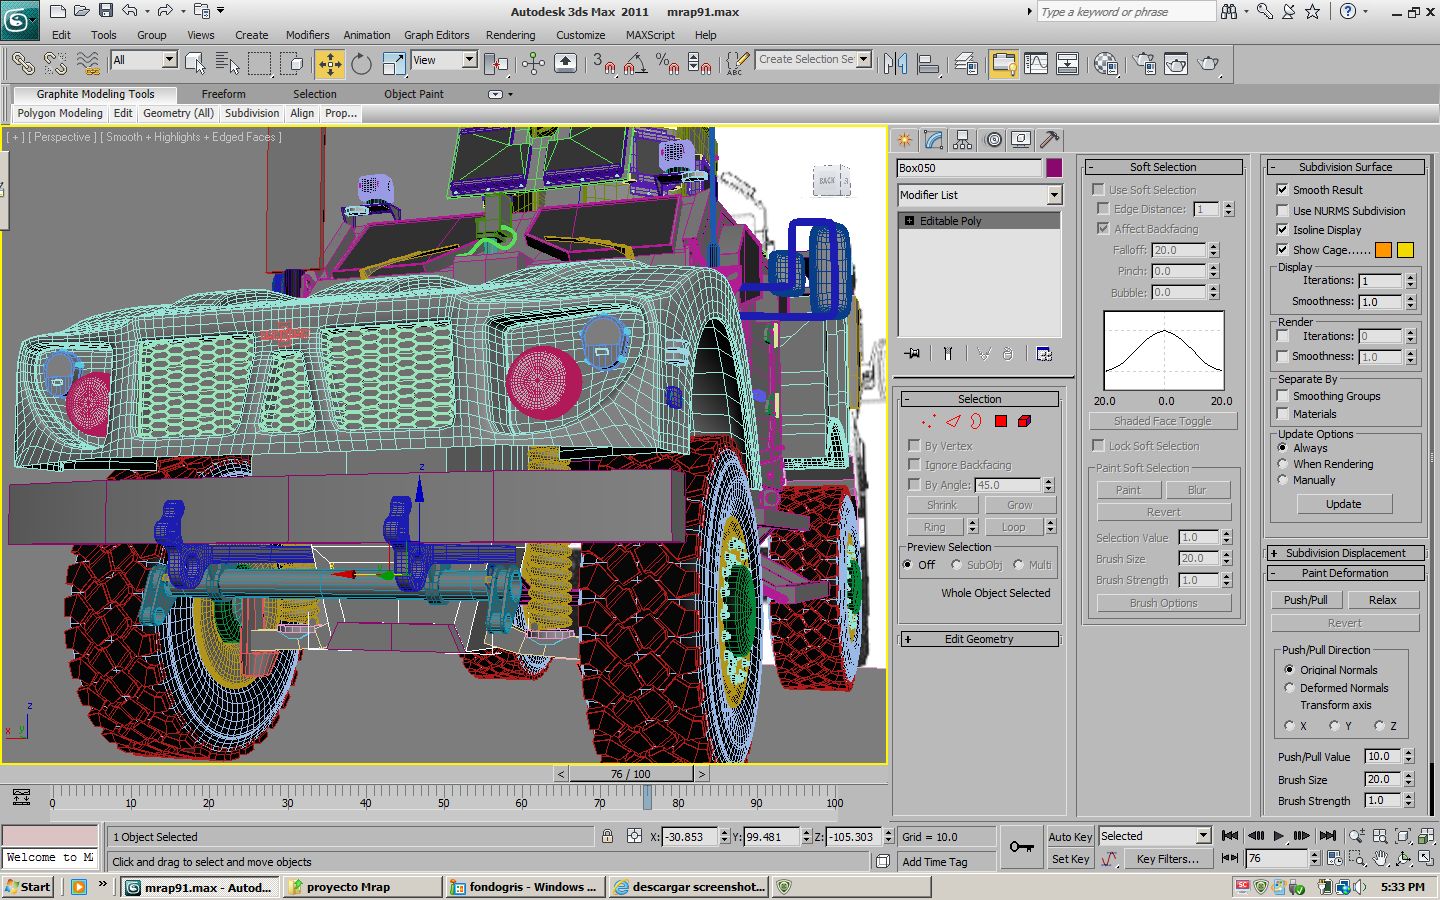The width and height of the screenshot is (1440, 900).
Task: Open the Rendered Frame Window icon
Action: pos(1176,64)
